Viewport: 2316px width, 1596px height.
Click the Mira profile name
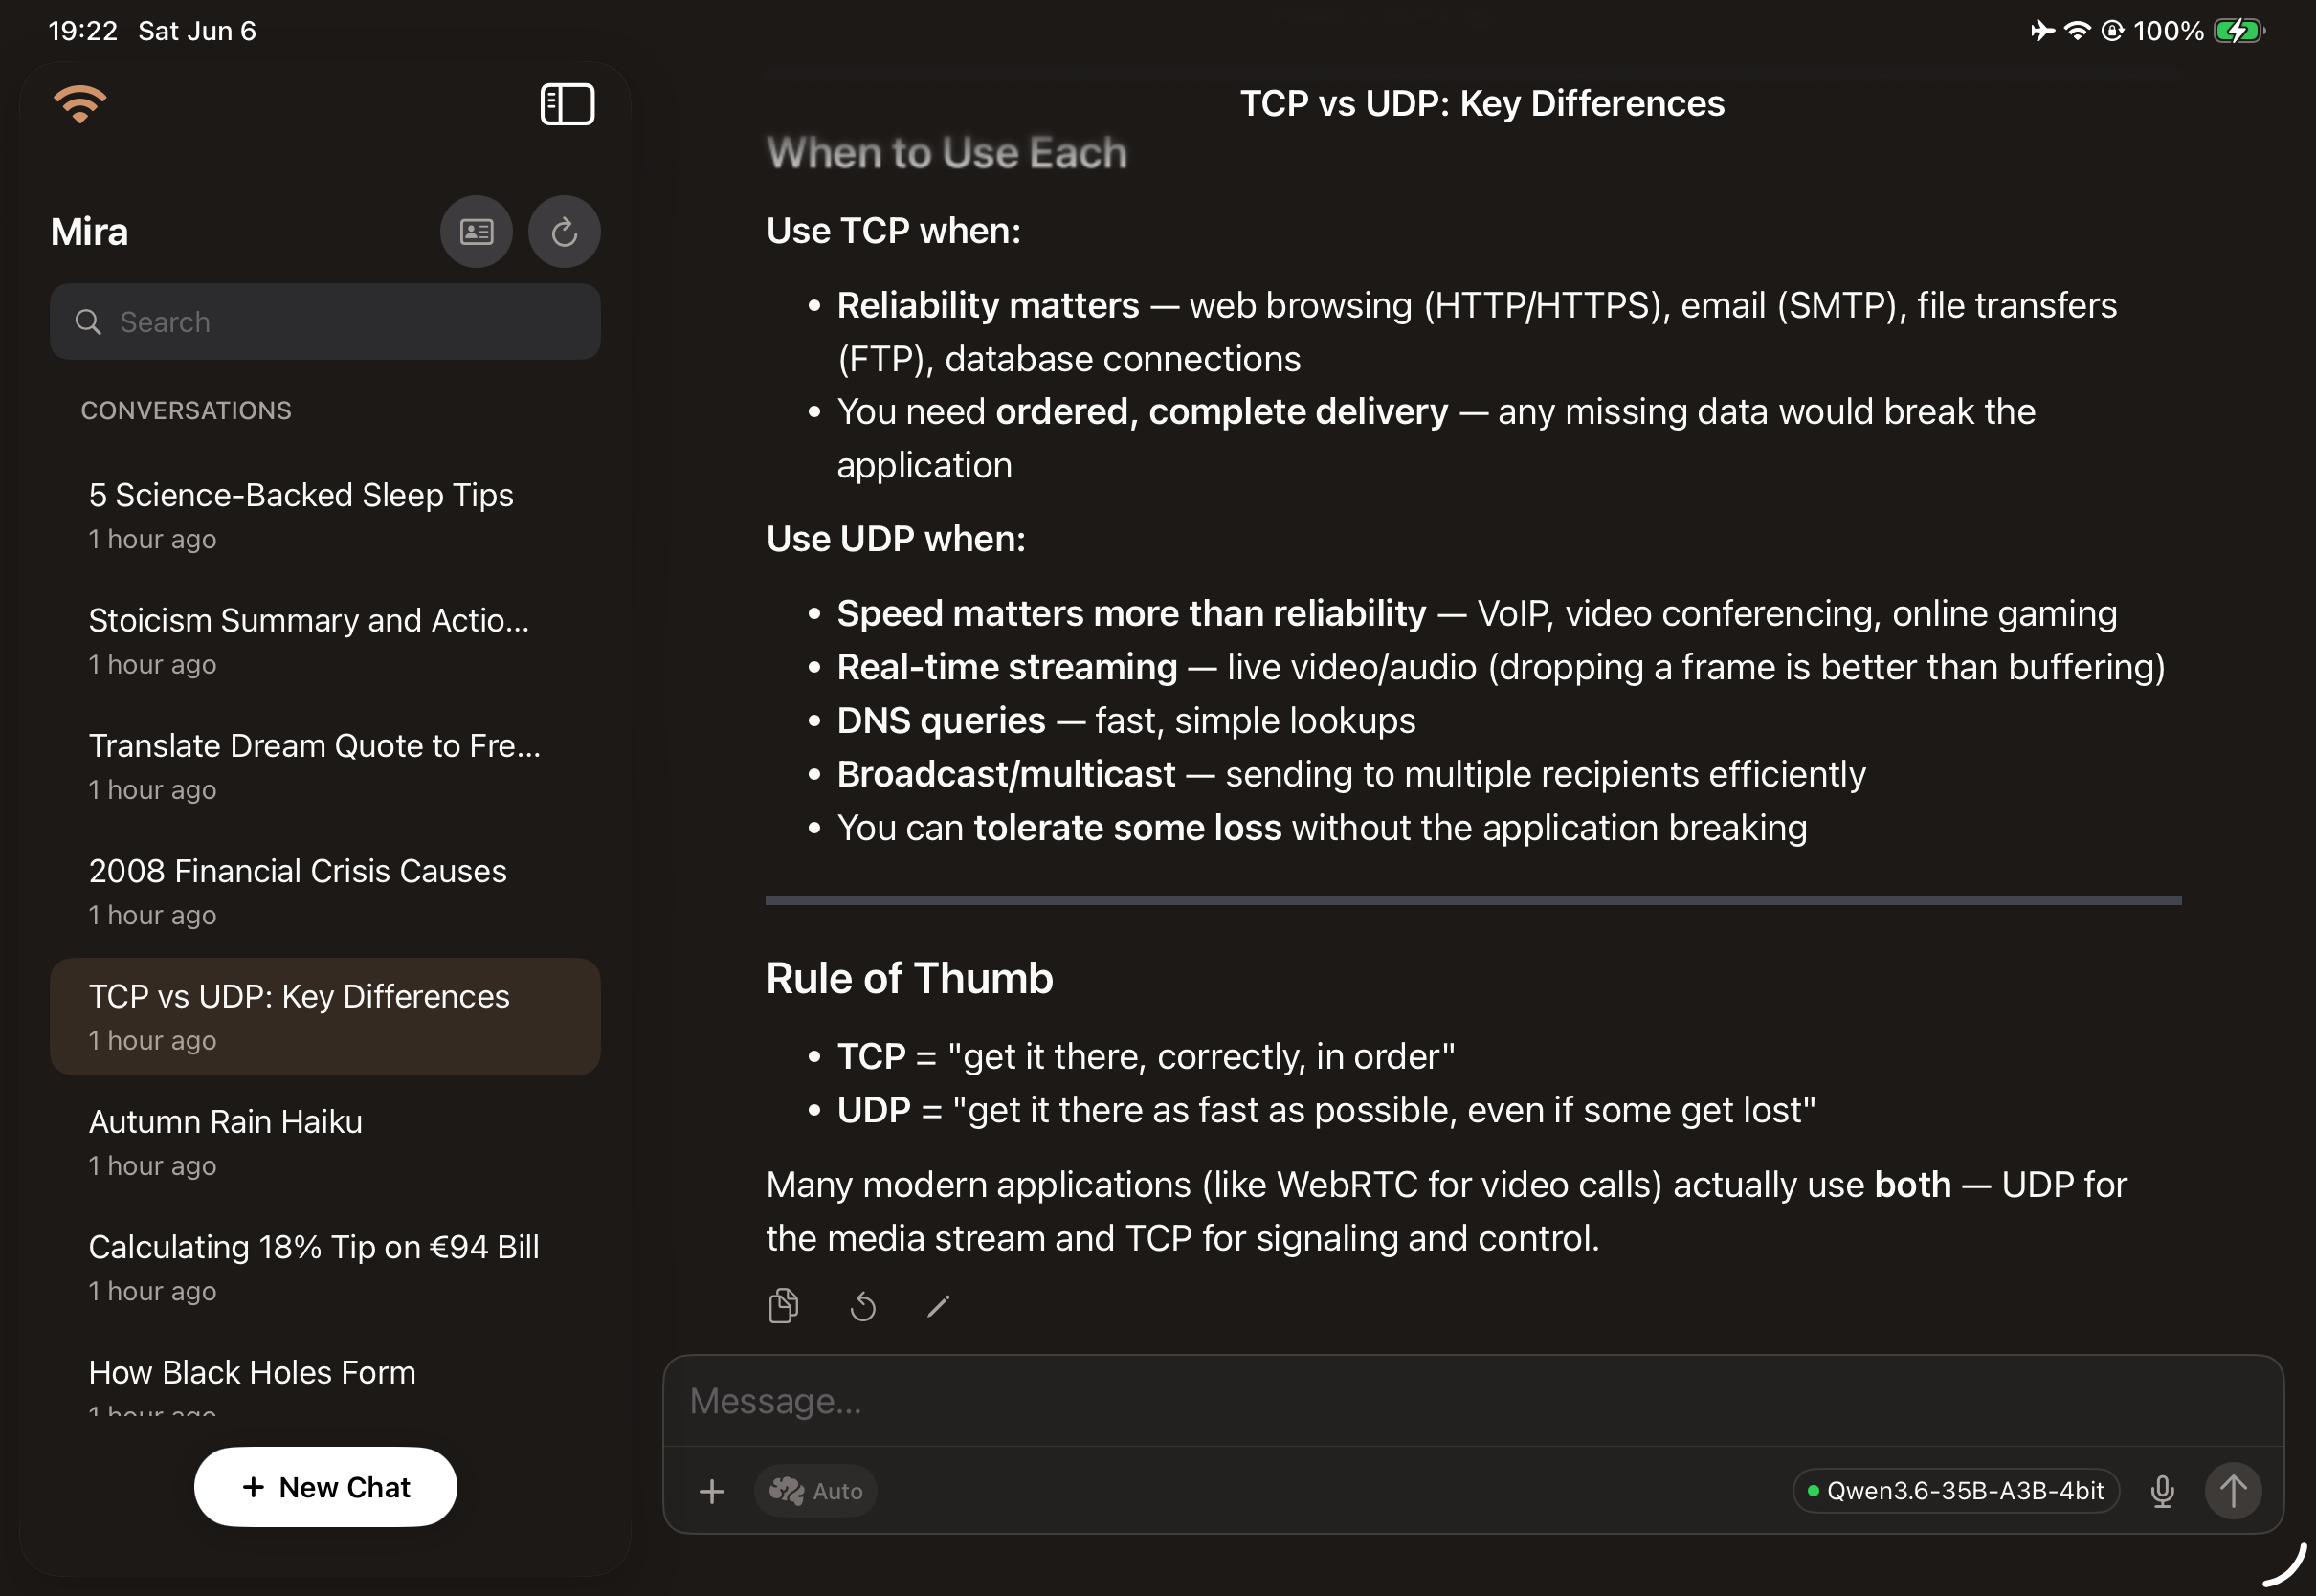(90, 232)
